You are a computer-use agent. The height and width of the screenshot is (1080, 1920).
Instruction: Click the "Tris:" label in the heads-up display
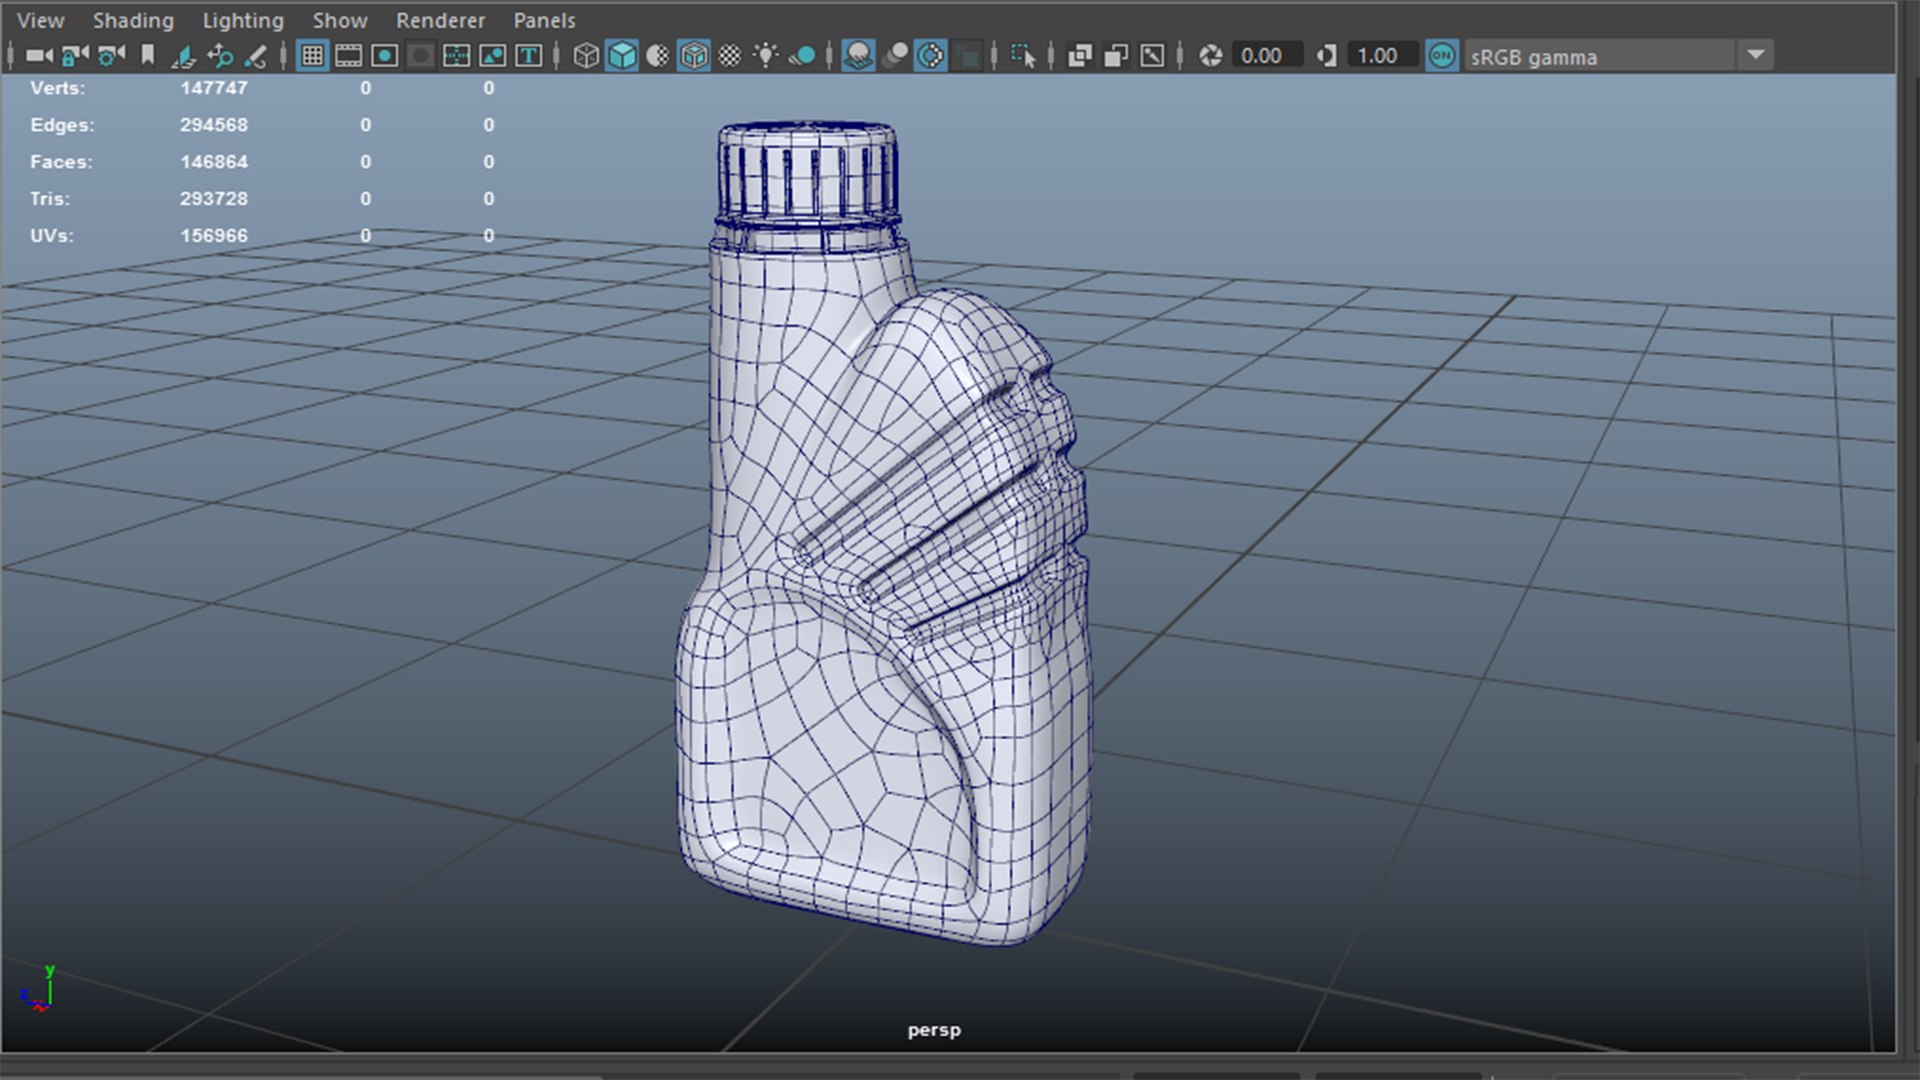(50, 199)
